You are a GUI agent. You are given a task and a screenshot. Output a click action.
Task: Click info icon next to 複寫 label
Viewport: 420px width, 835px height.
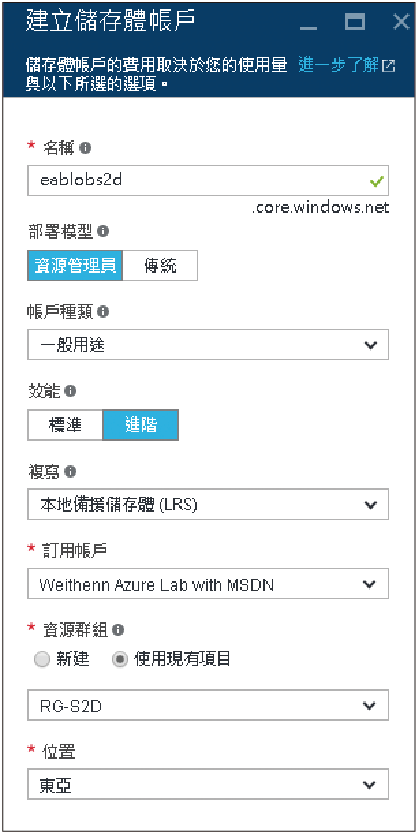coord(70,471)
